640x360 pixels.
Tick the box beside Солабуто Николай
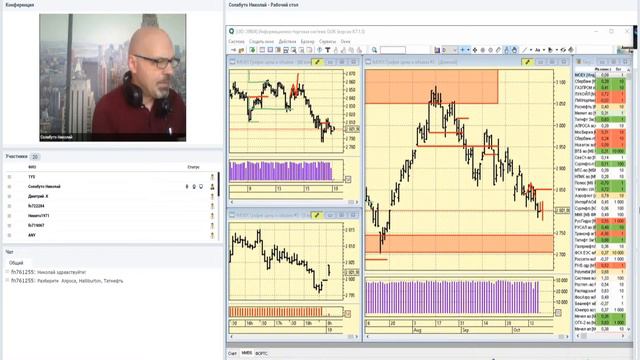pyautogui.click(x=9, y=187)
